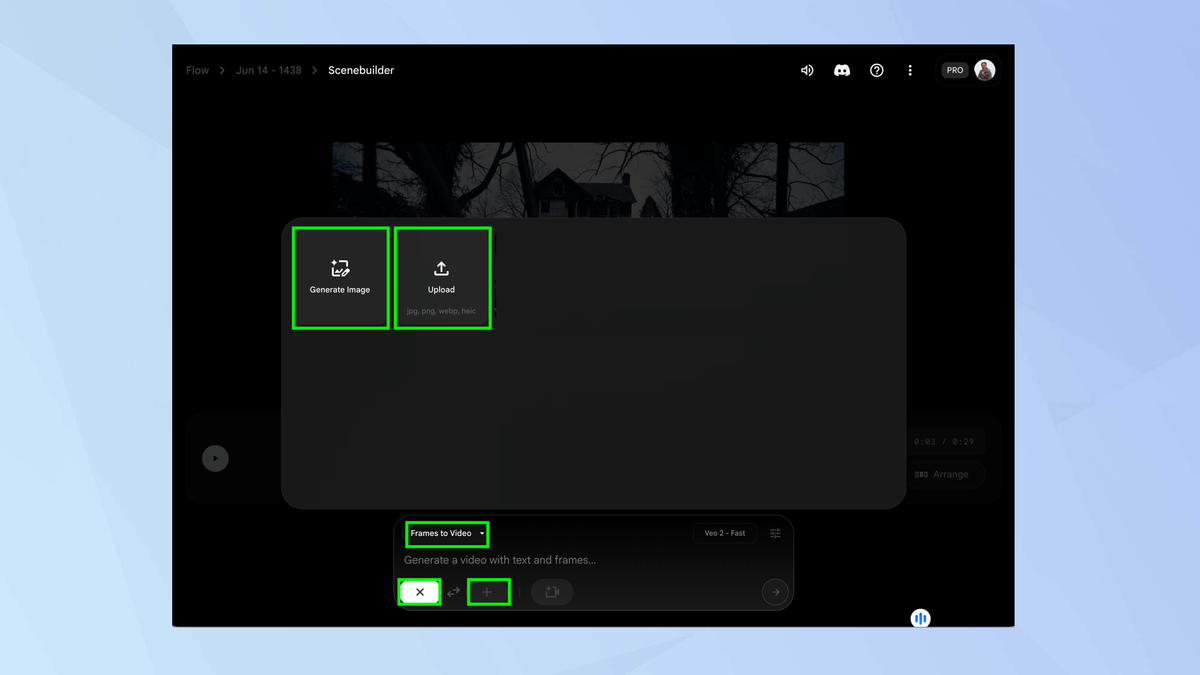Play the scene with the play button
Image resolution: width=1200 pixels, height=675 pixels.
click(215, 459)
